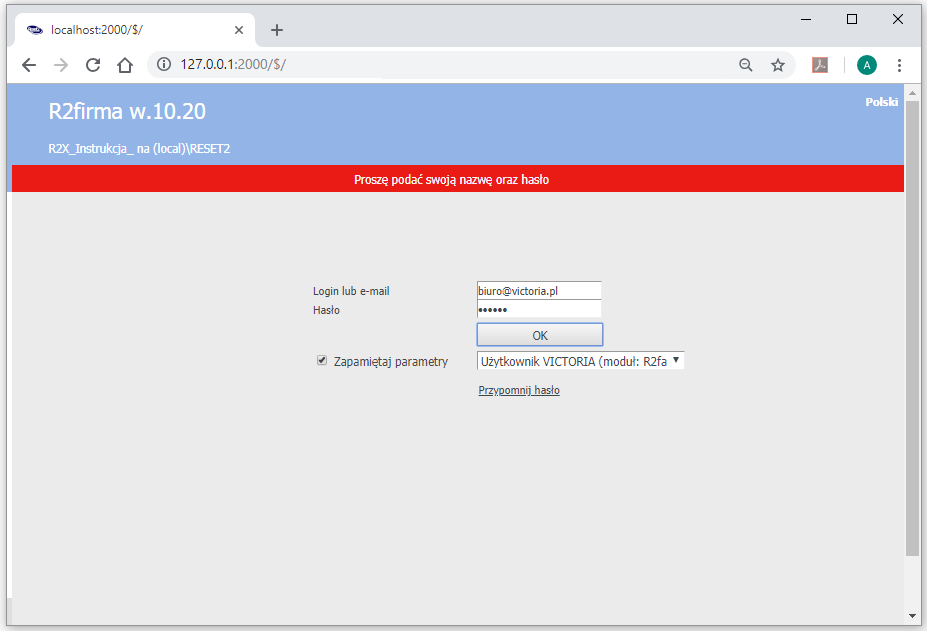The height and width of the screenshot is (631, 927).
Task: Click the vertical scrollbar thumb
Action: [912, 328]
